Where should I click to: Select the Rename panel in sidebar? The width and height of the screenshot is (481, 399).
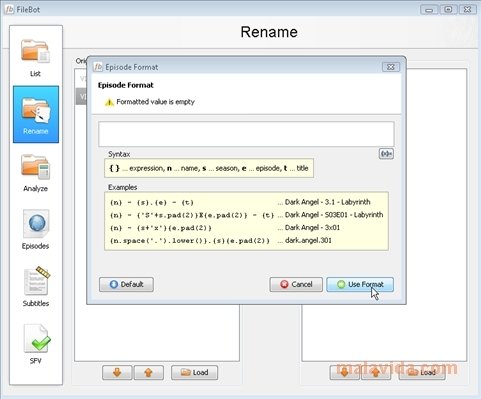coord(36,114)
